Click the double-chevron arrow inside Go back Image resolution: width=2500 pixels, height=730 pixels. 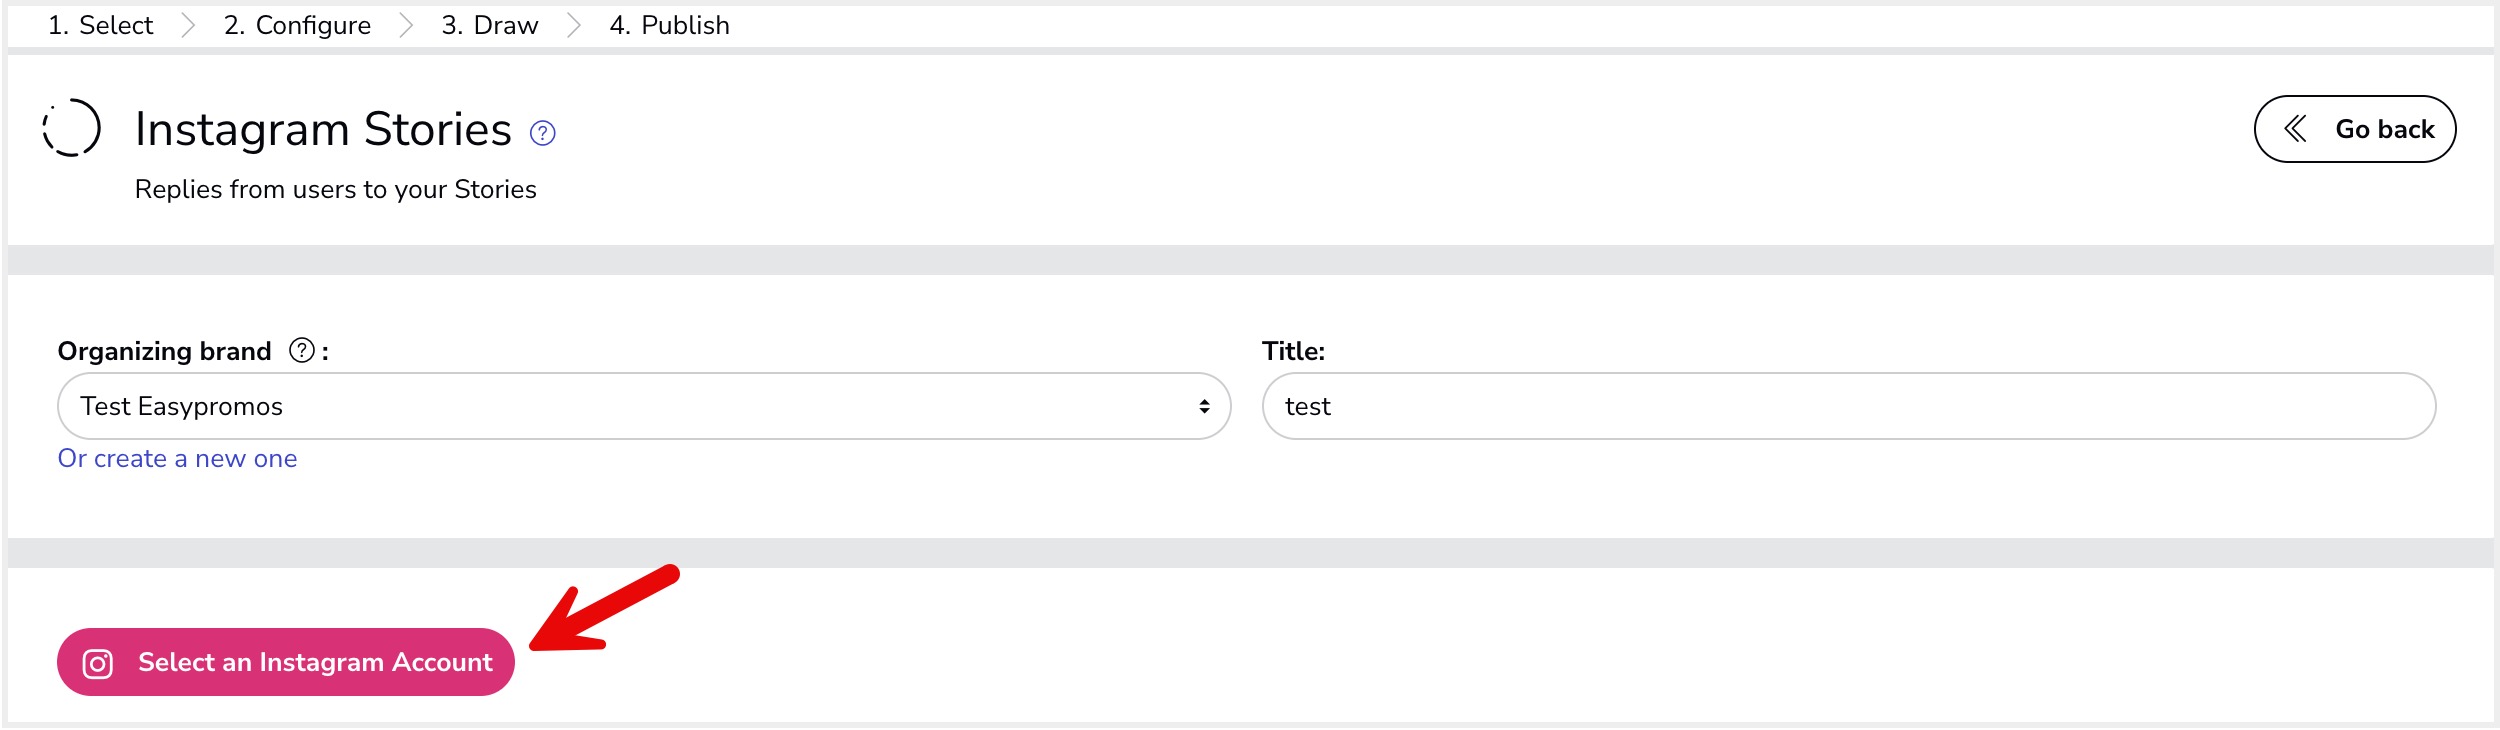(2296, 129)
